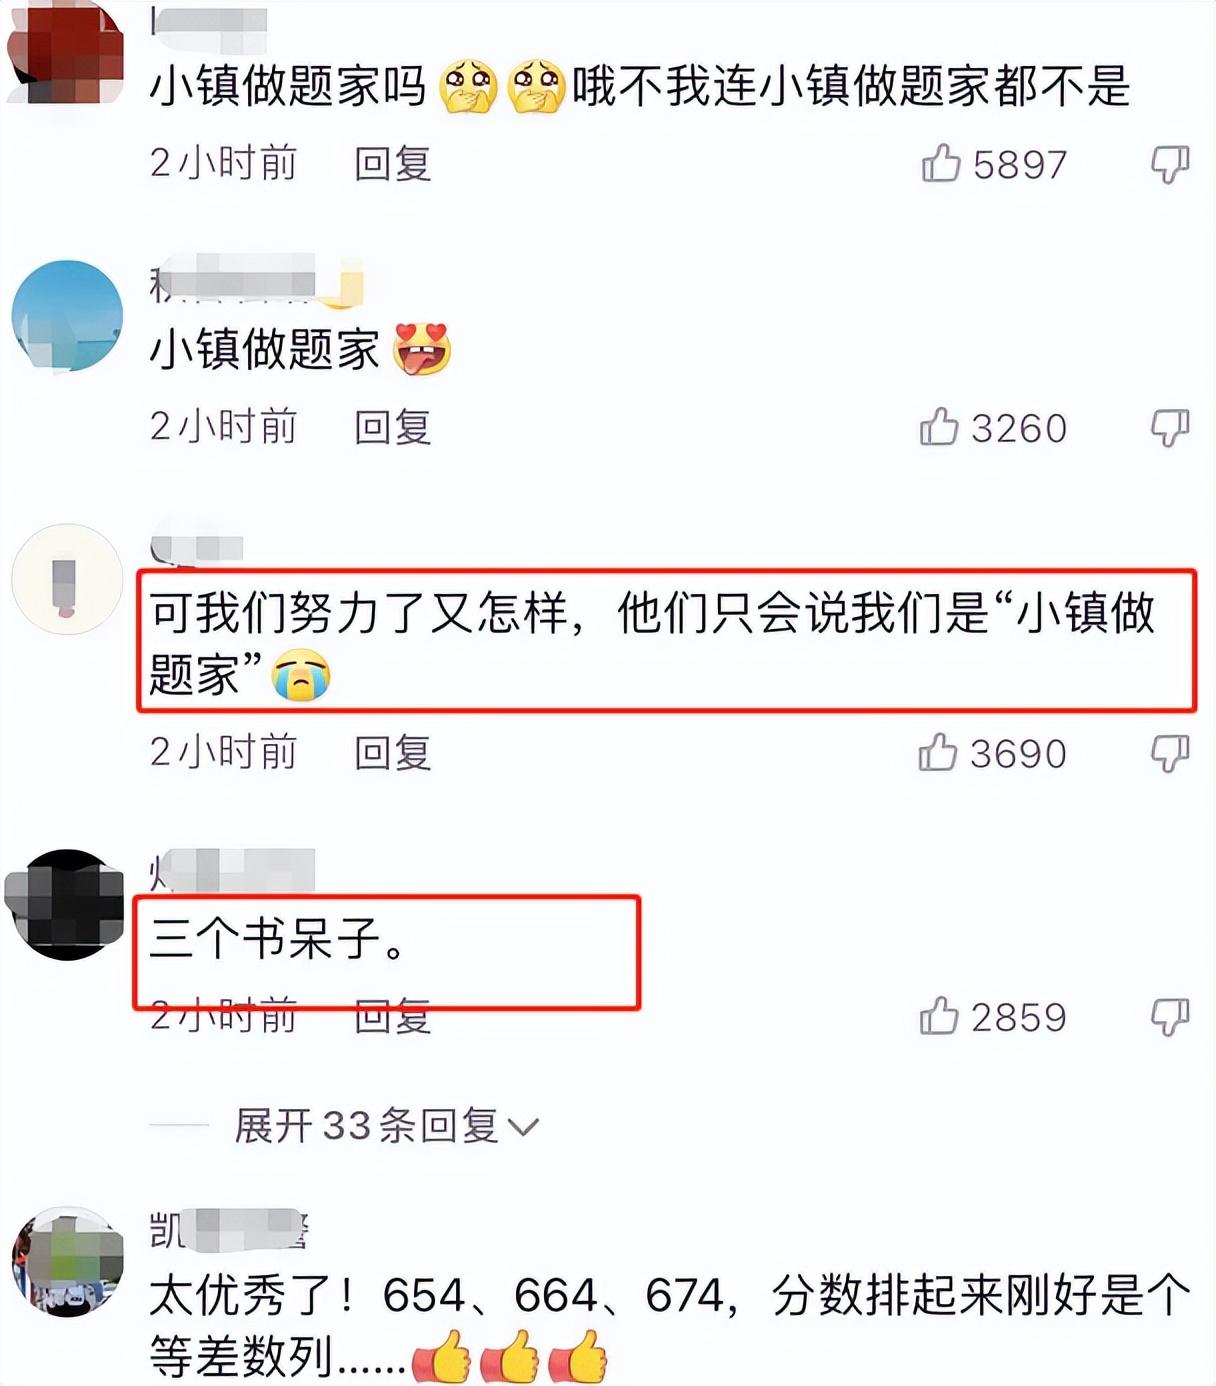Dislike the 三个书呆子 comment

pyautogui.click(x=1169, y=1017)
